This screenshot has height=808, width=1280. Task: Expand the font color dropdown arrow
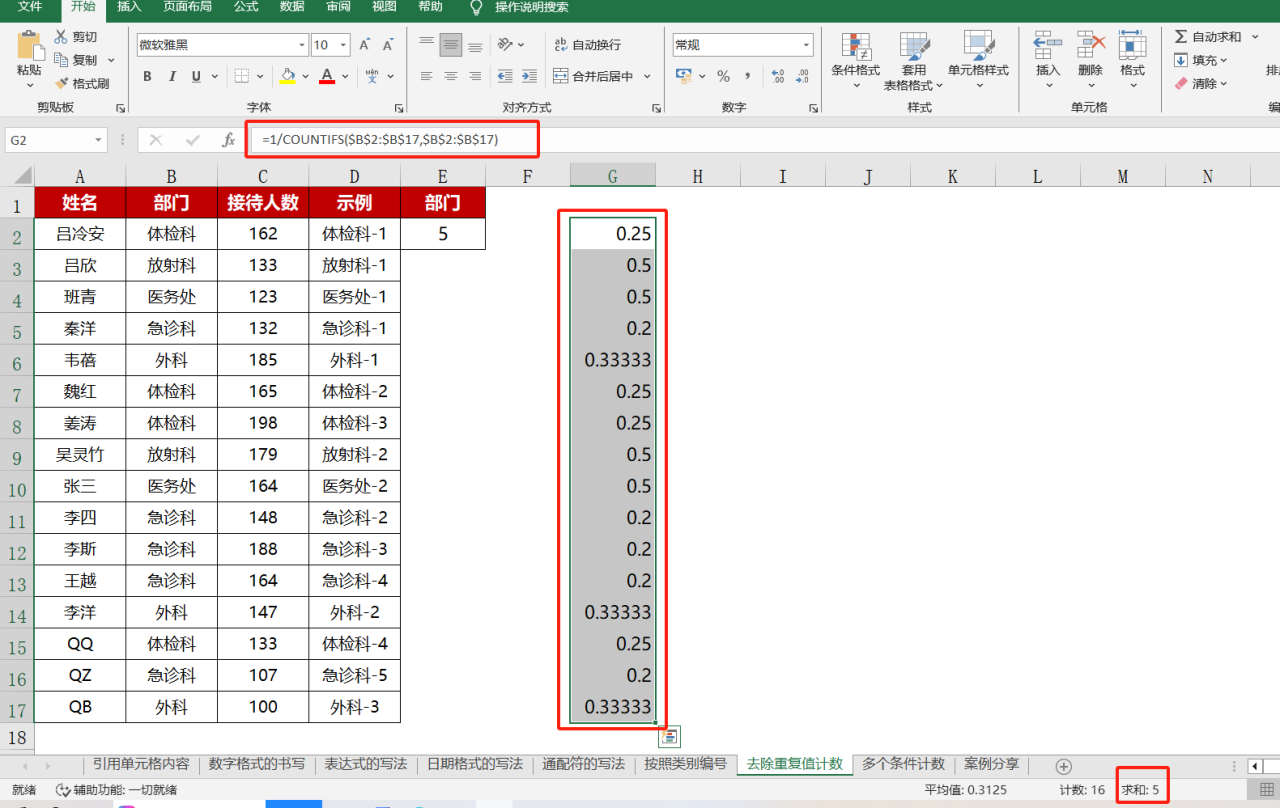click(345, 76)
